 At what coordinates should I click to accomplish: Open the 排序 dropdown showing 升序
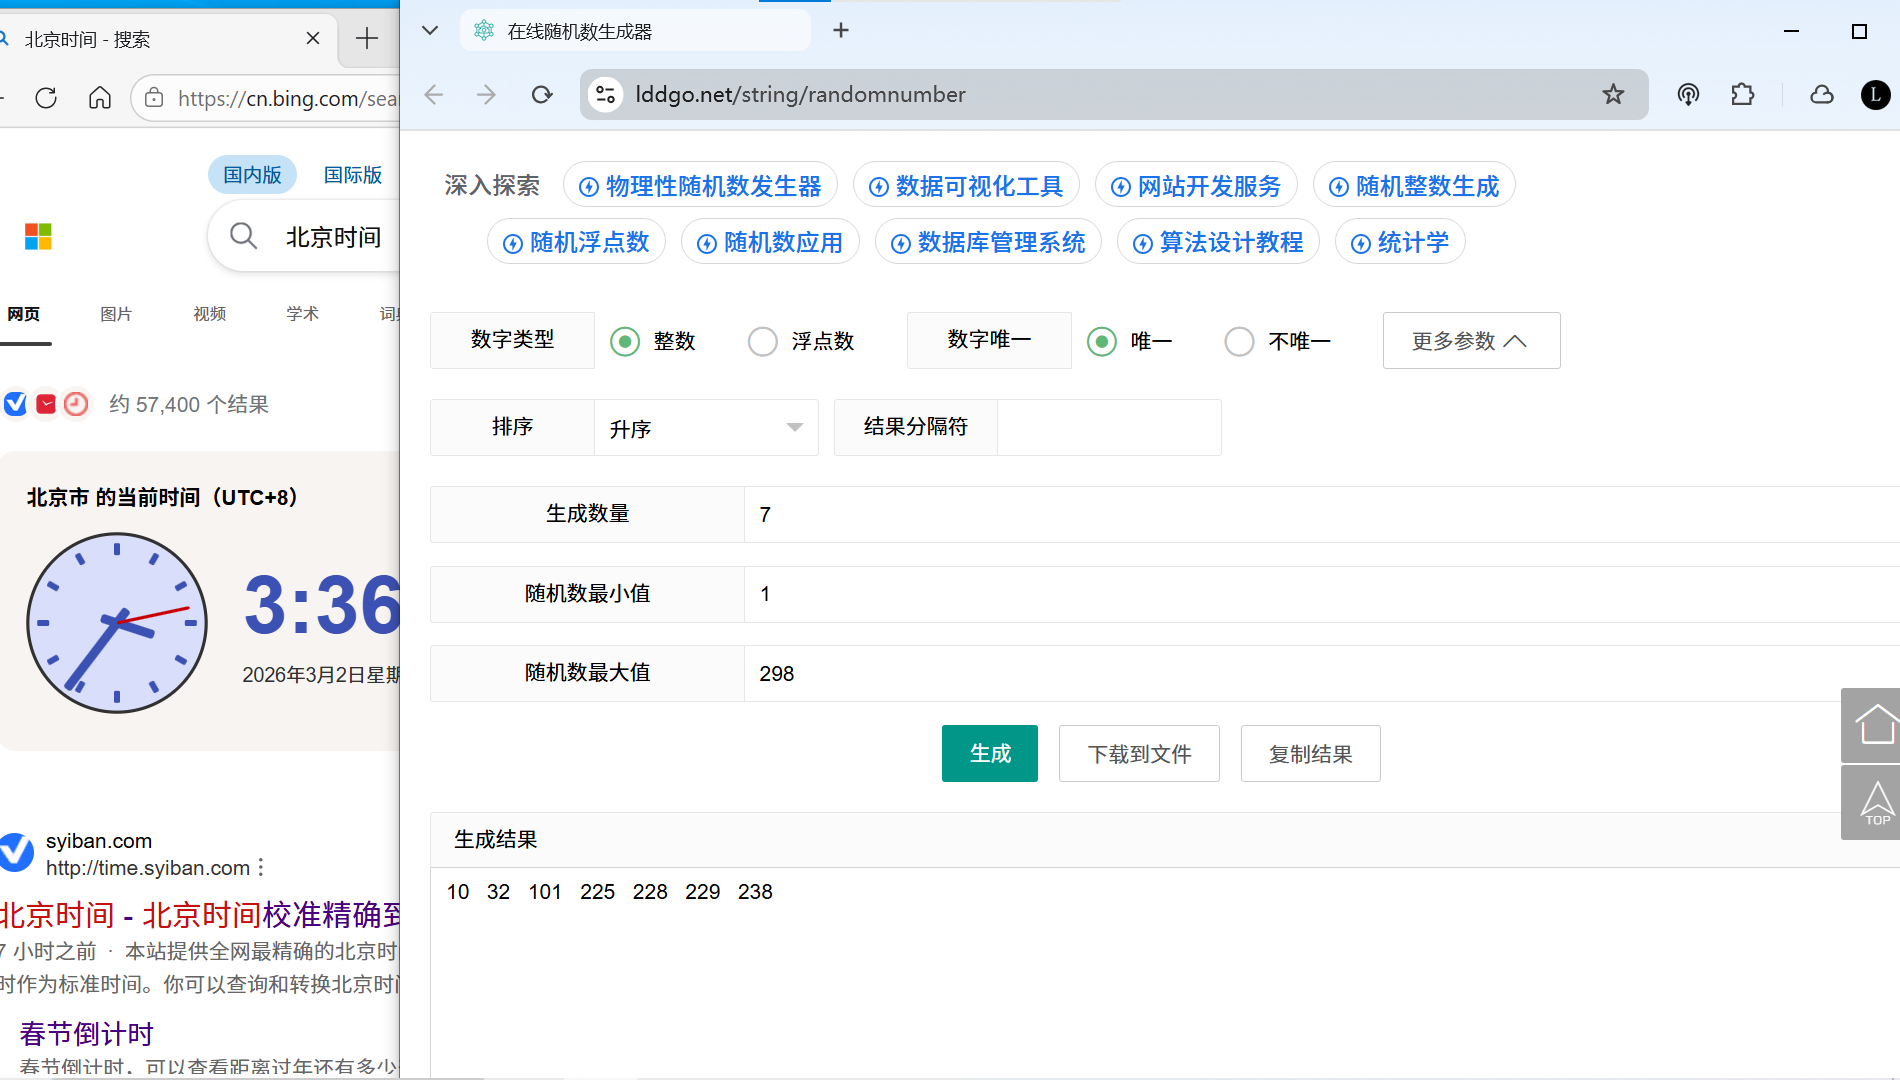click(706, 428)
